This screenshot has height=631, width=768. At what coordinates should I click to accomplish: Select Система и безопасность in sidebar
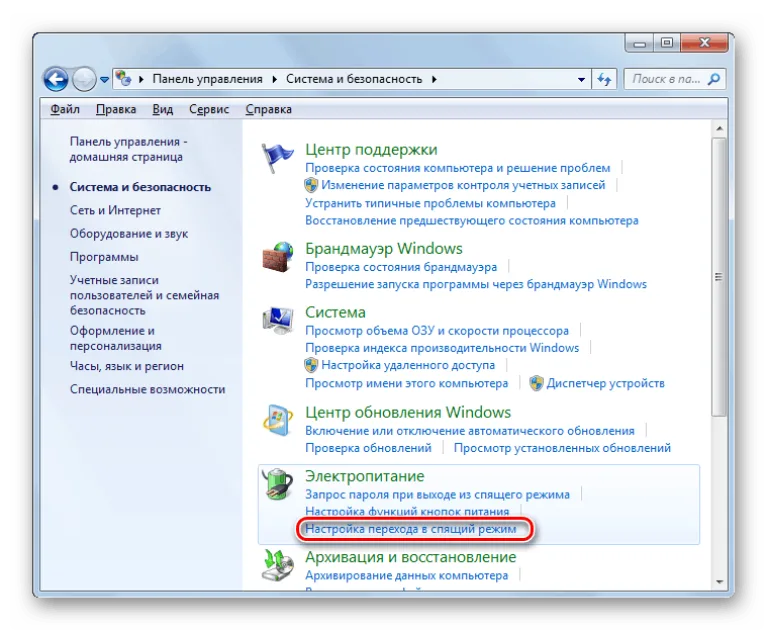(x=140, y=187)
